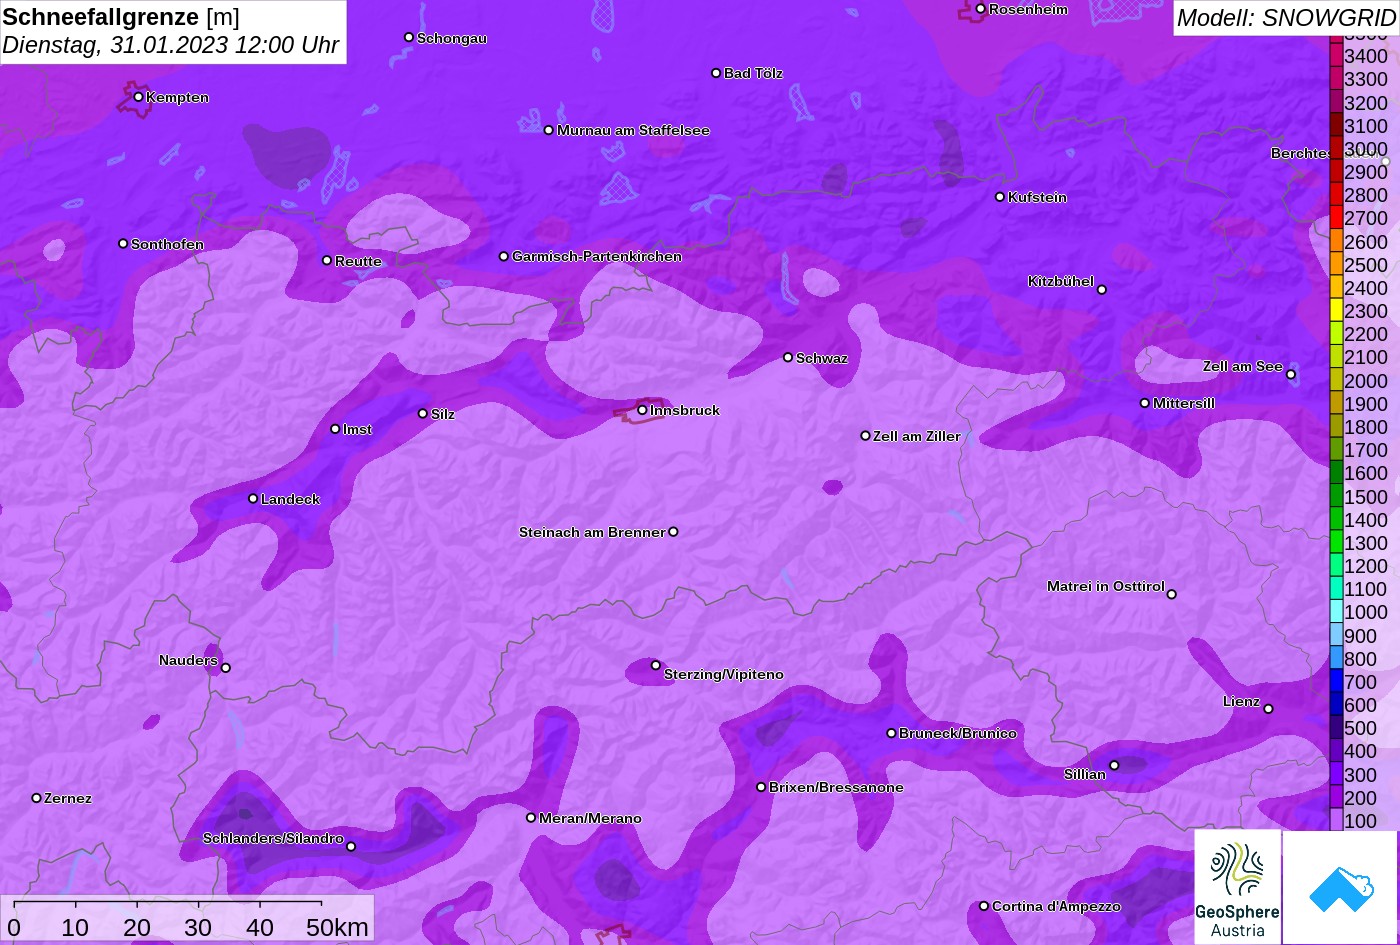
Task: Click the Modell: SNOWGRID label
Action: [1286, 17]
